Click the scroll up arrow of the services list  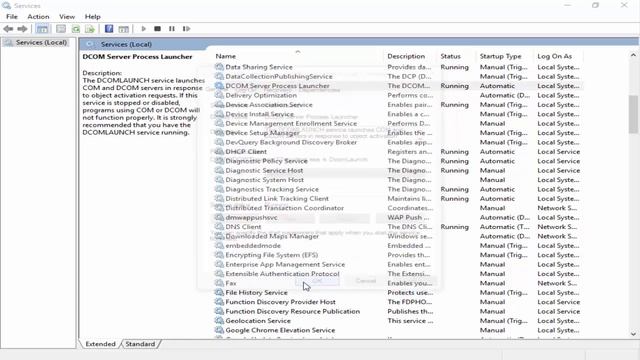(633, 55)
